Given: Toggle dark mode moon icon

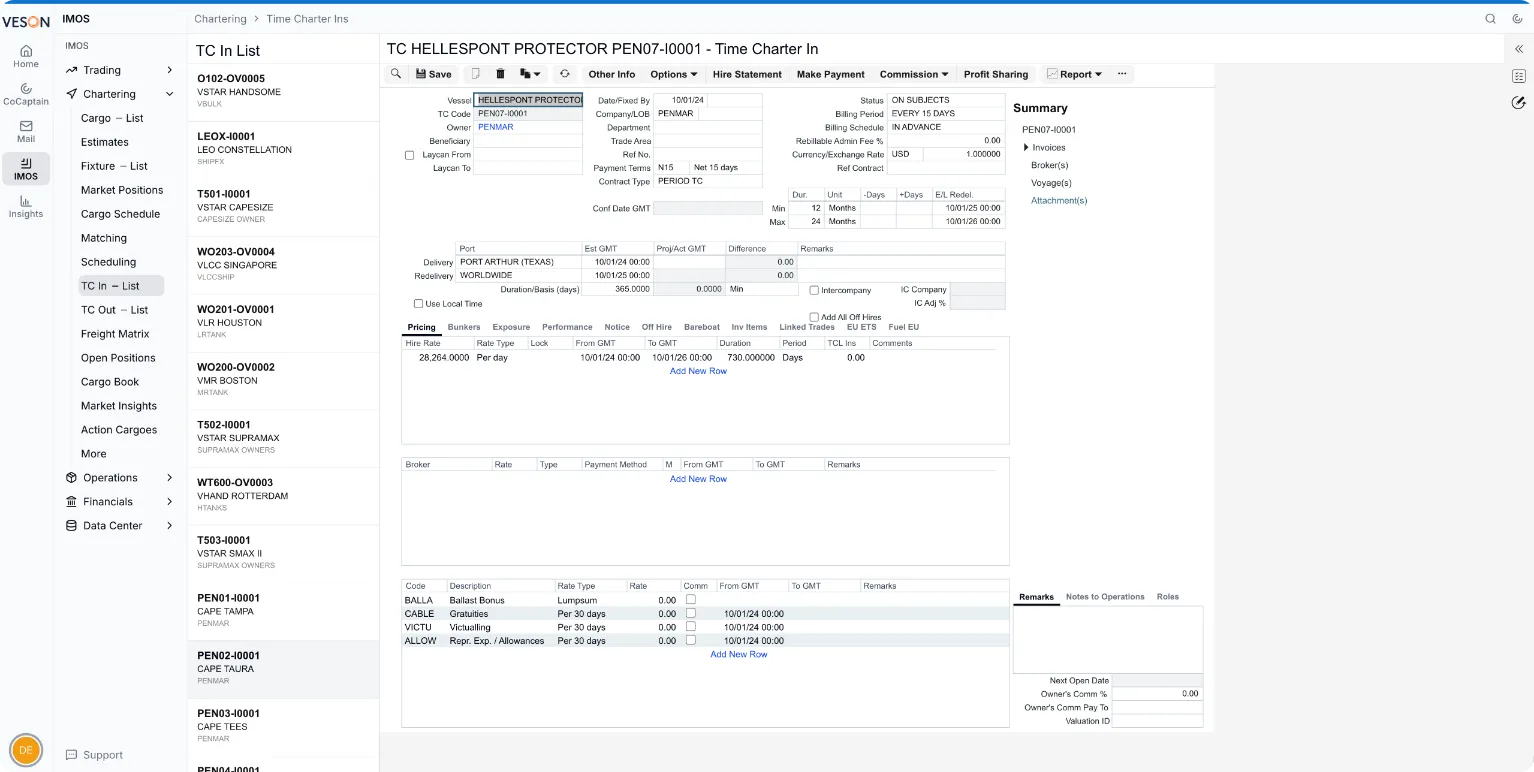Looking at the screenshot, I should [1518, 18].
